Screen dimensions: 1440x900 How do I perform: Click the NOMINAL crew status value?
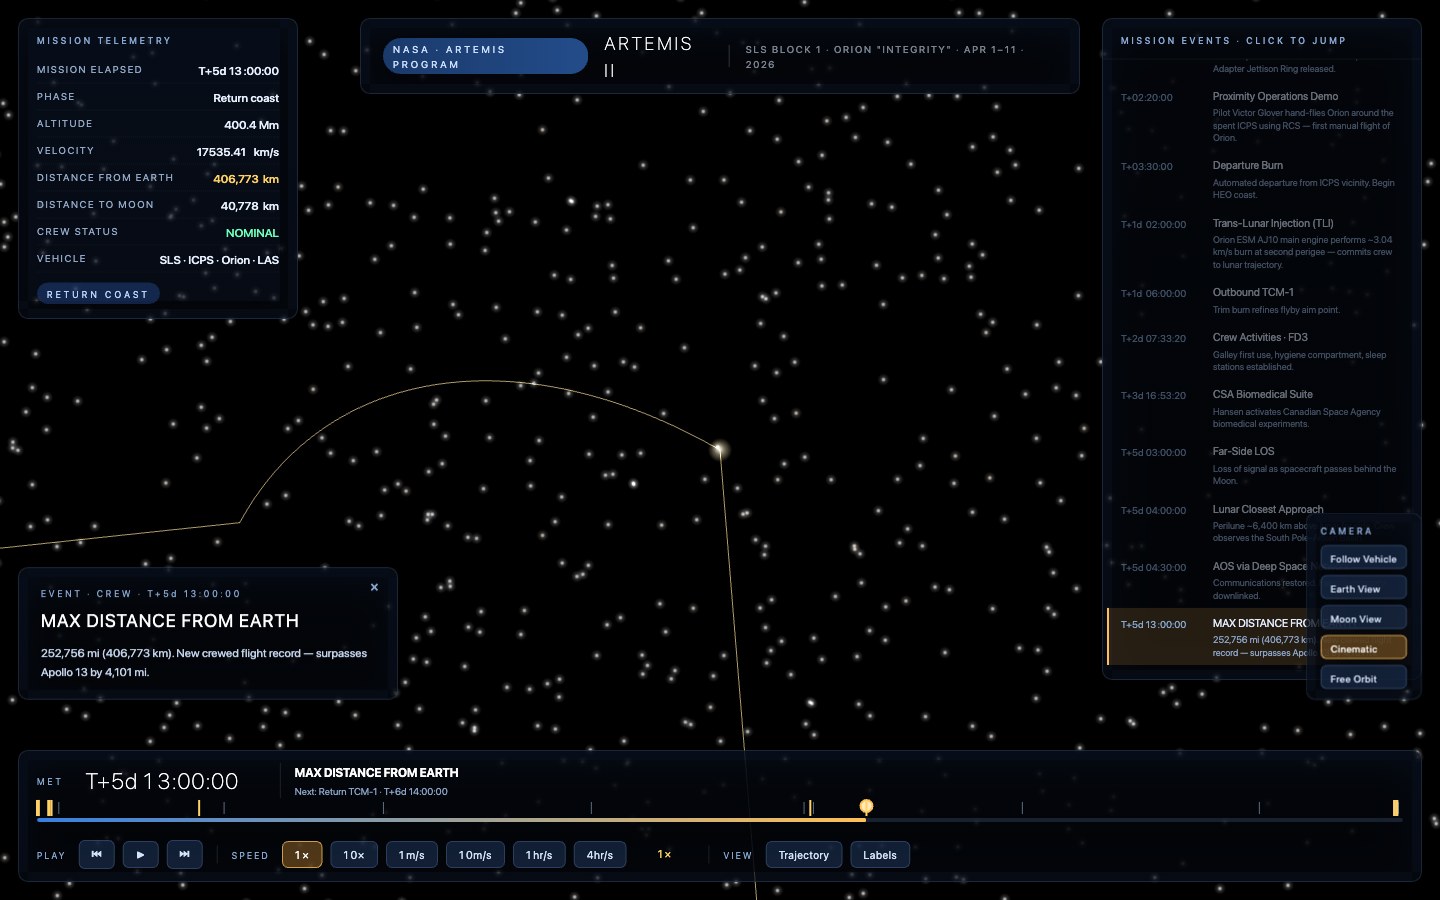[x=252, y=233]
